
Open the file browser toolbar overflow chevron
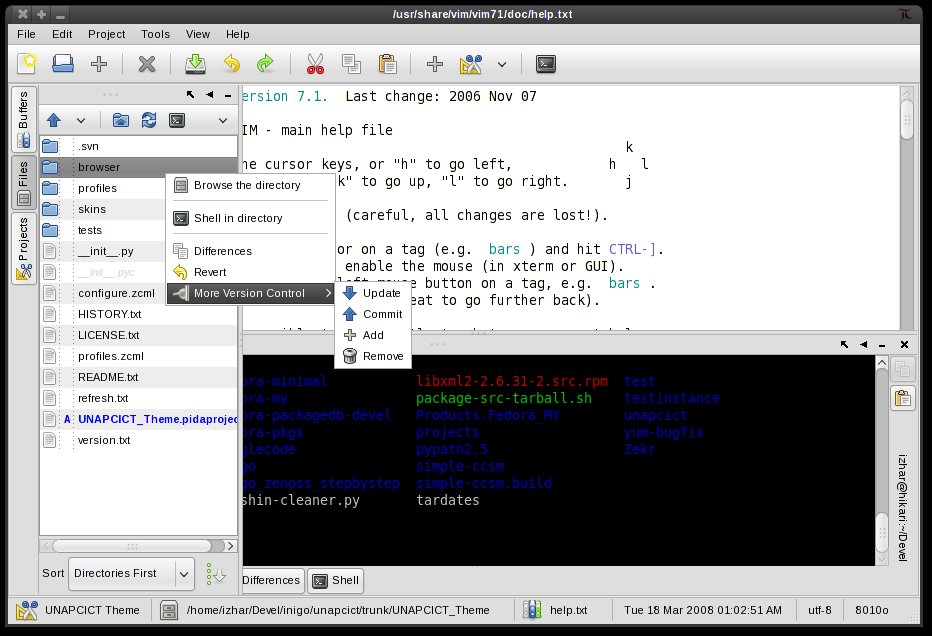point(223,121)
